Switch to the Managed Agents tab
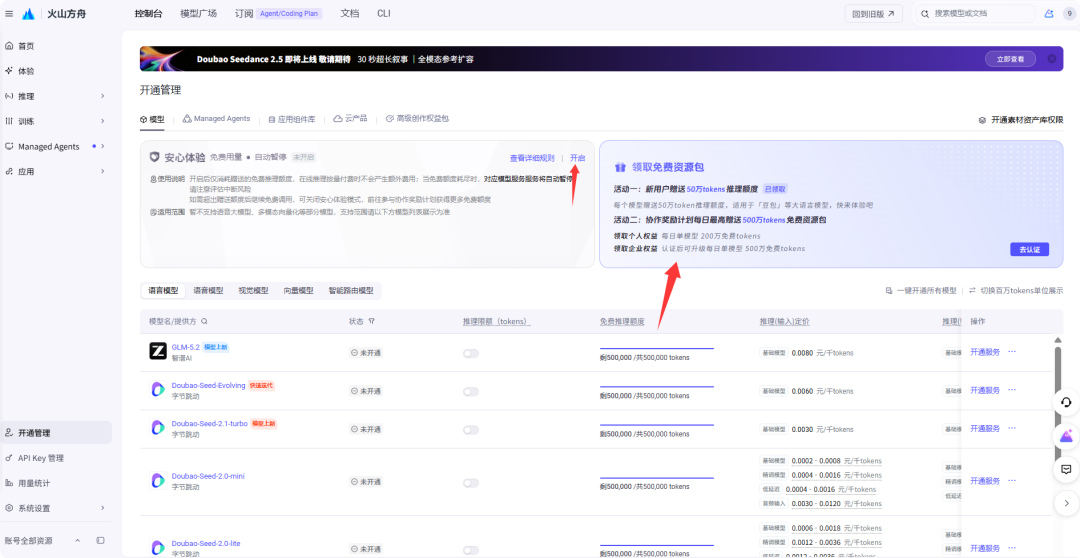Viewport: 1080px width, 558px height. (x=216, y=118)
